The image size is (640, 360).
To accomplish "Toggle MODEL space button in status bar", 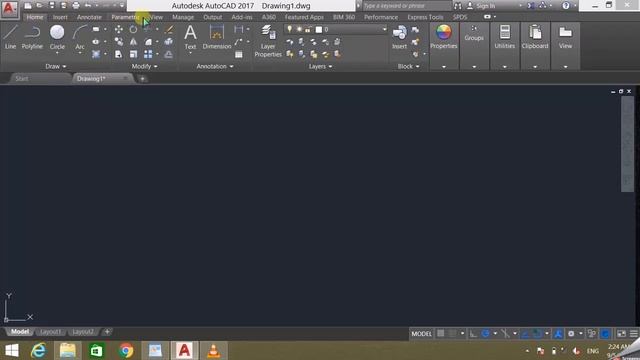I will click(421, 333).
